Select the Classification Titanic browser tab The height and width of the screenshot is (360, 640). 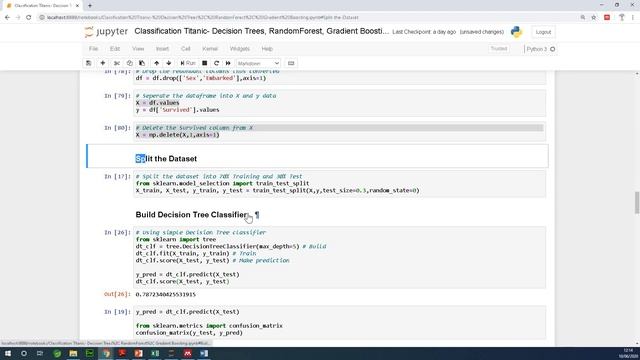(x=42, y=6)
